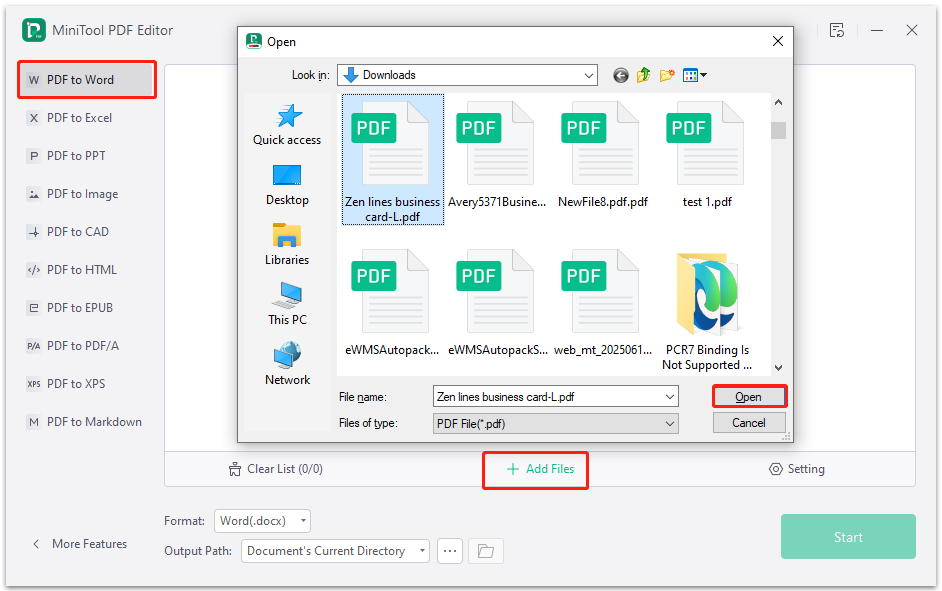
Task: Go back to More Features
Action: pyautogui.click(x=79, y=544)
